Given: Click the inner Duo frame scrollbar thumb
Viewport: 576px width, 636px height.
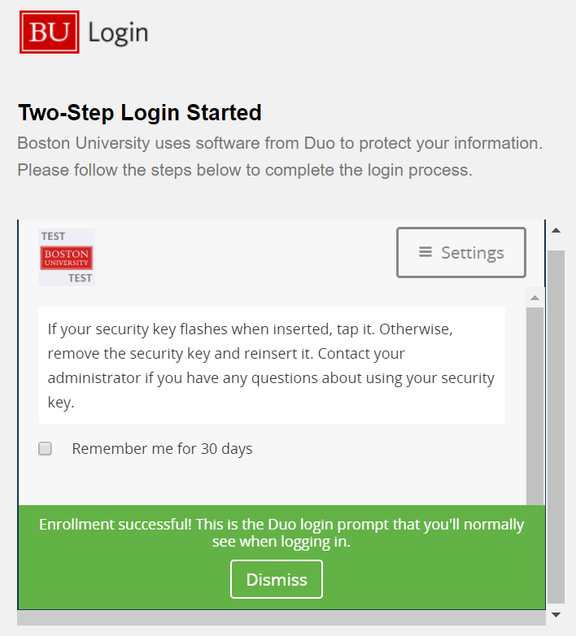Looking at the screenshot, I should pos(535,406).
